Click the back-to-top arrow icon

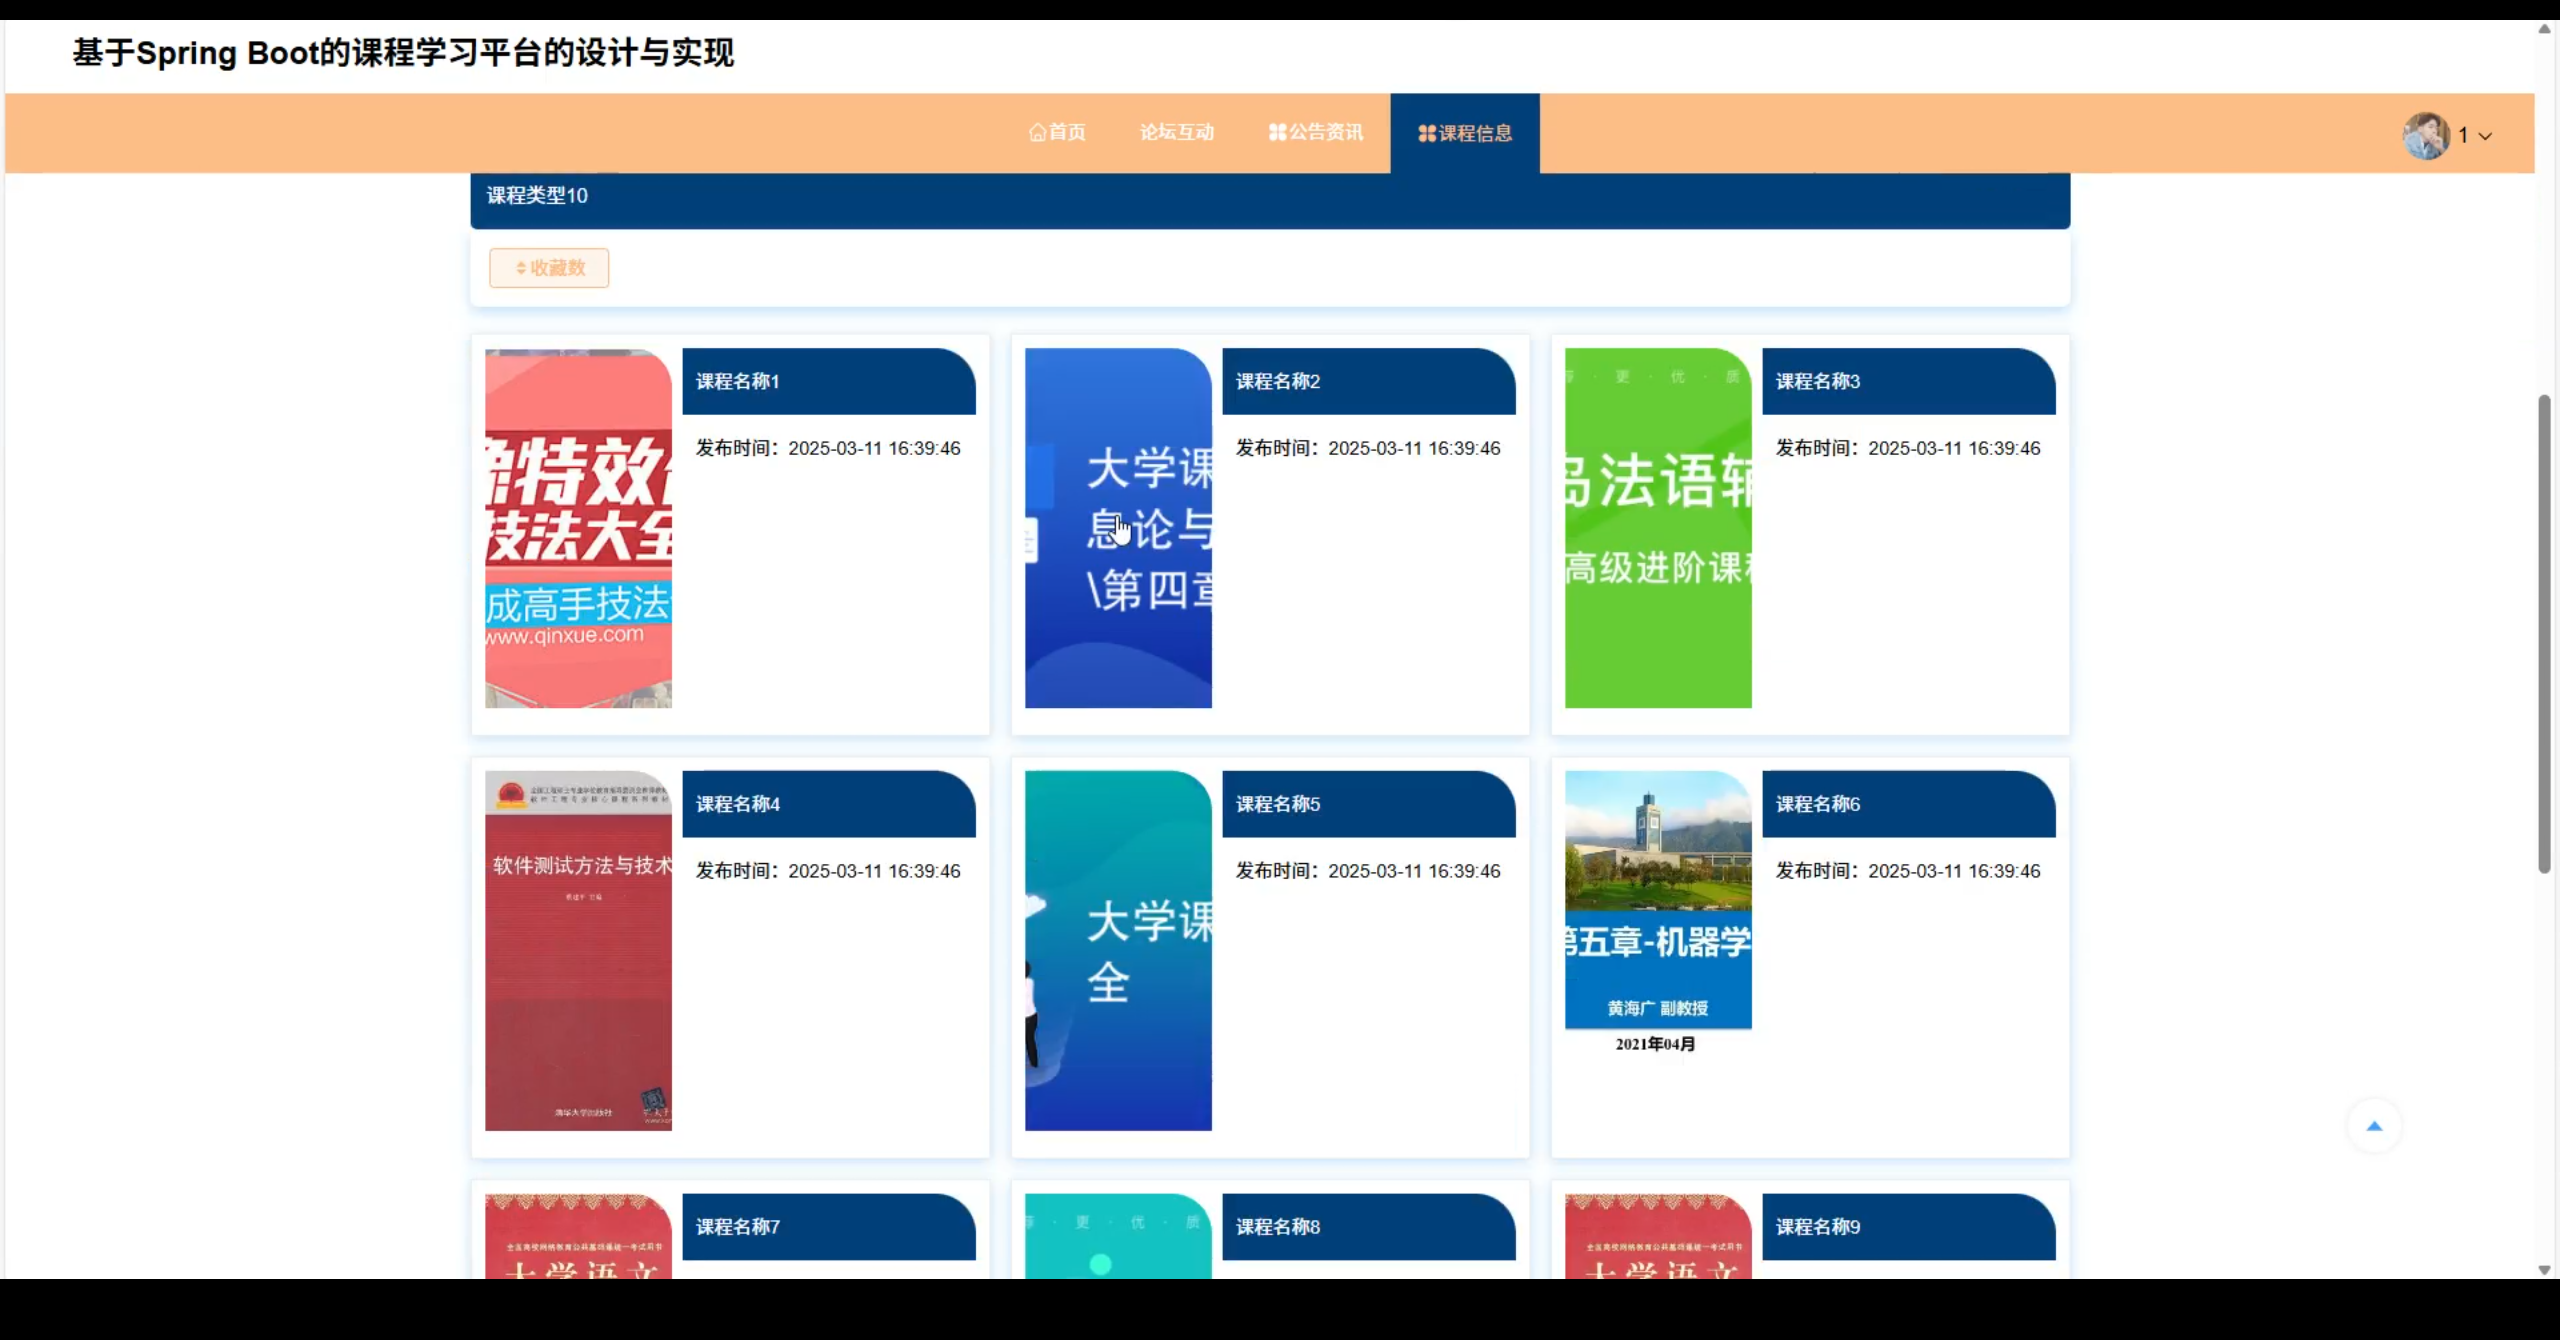point(2374,1126)
